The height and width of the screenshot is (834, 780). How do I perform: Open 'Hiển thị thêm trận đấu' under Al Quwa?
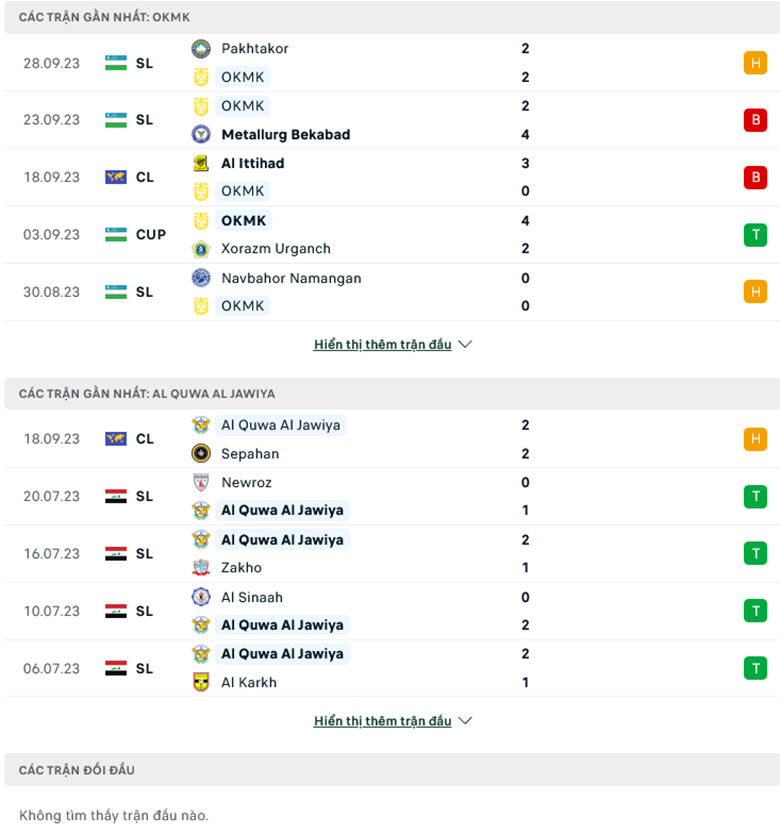point(382,721)
